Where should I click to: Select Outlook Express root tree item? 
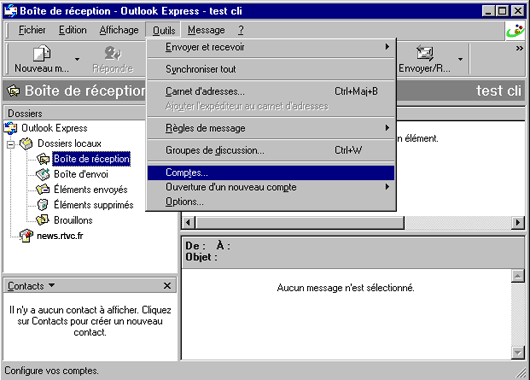[54, 128]
